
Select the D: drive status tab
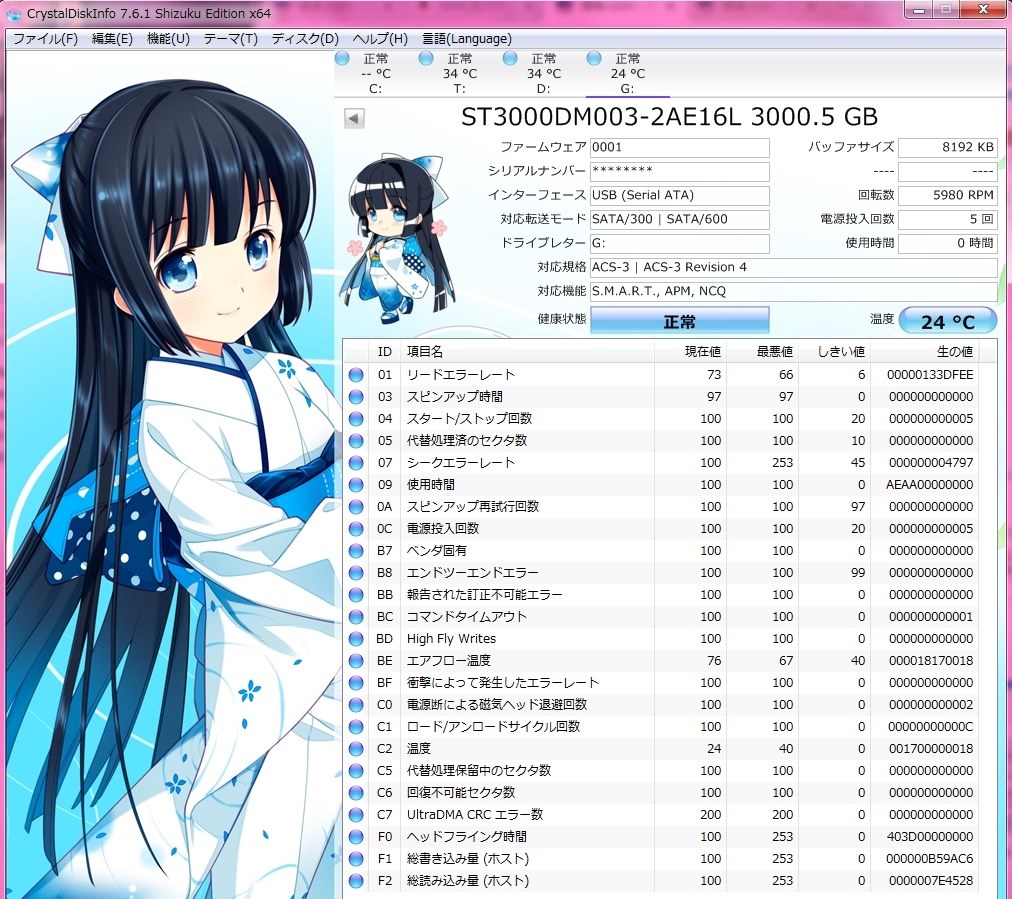tap(543, 73)
